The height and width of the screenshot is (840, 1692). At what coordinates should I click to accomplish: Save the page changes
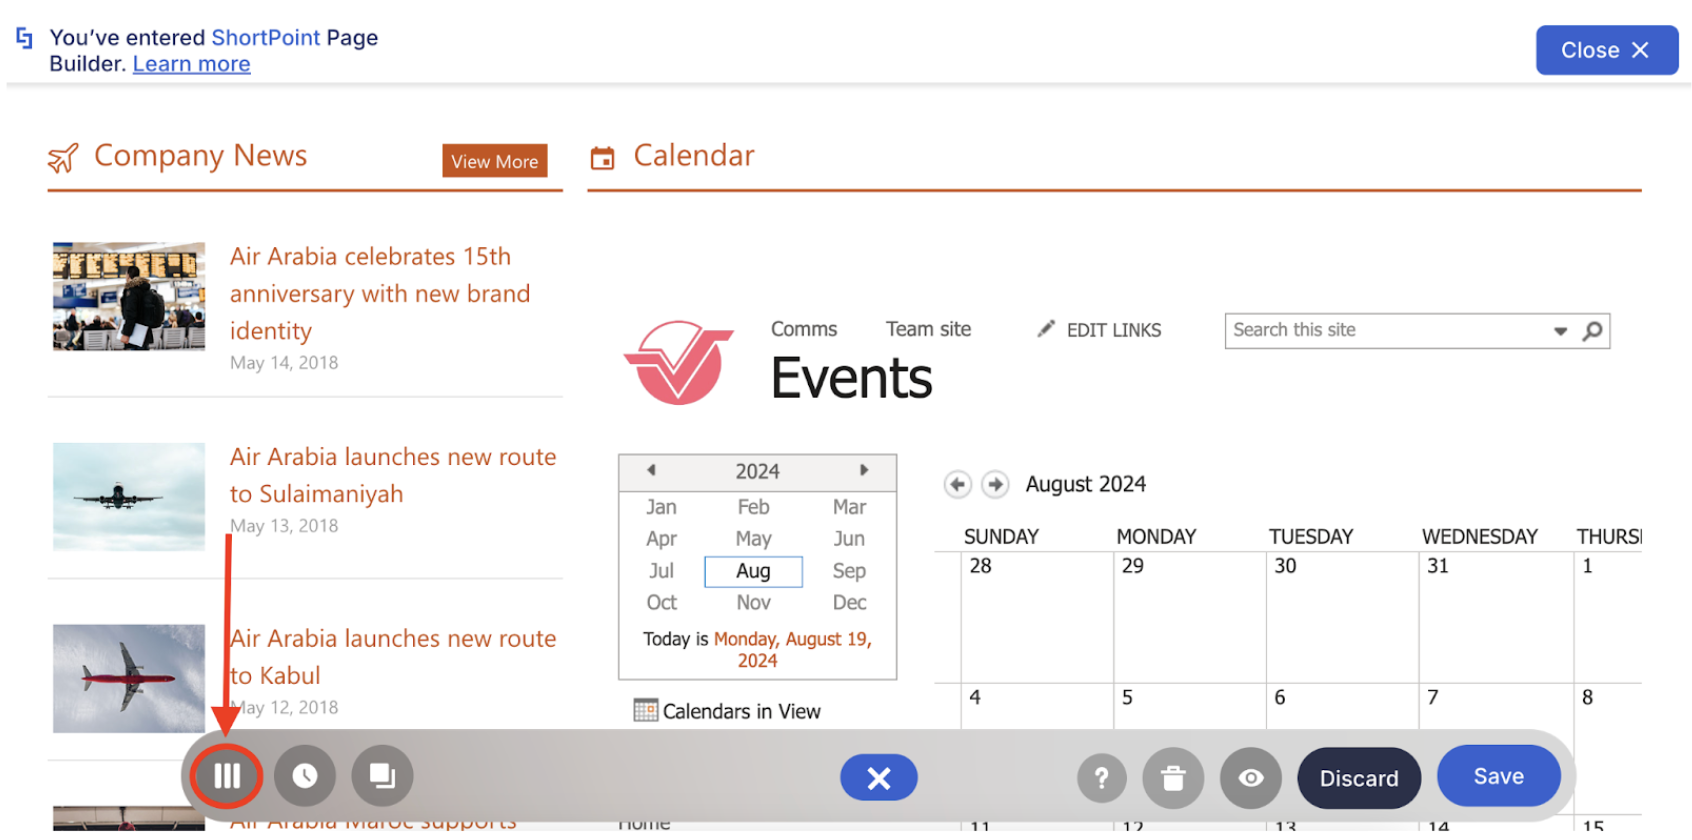1499,776
